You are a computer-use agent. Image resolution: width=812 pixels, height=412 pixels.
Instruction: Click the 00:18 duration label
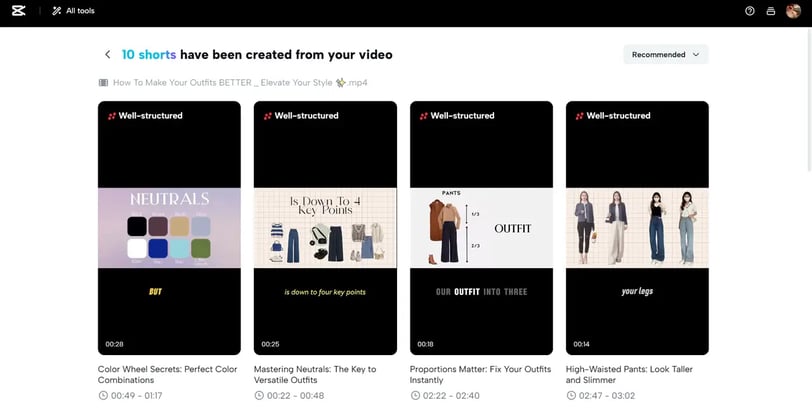[x=426, y=344]
